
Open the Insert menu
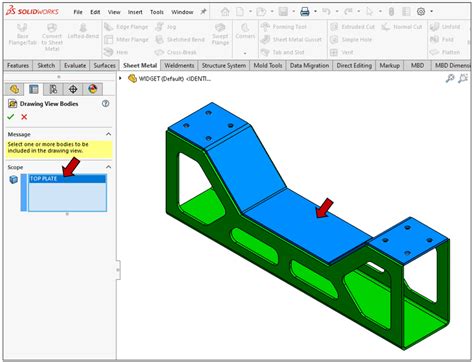[135, 12]
